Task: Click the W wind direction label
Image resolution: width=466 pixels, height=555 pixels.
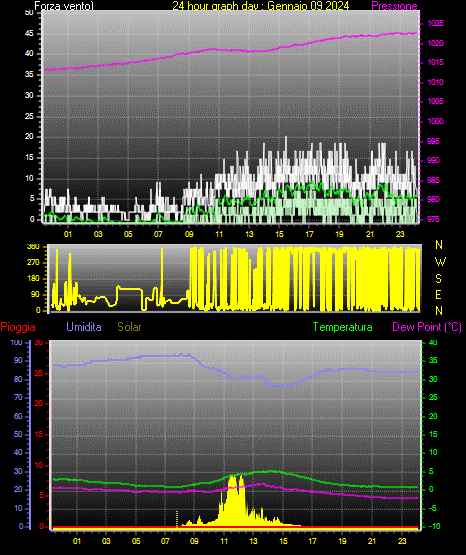Action: click(440, 262)
